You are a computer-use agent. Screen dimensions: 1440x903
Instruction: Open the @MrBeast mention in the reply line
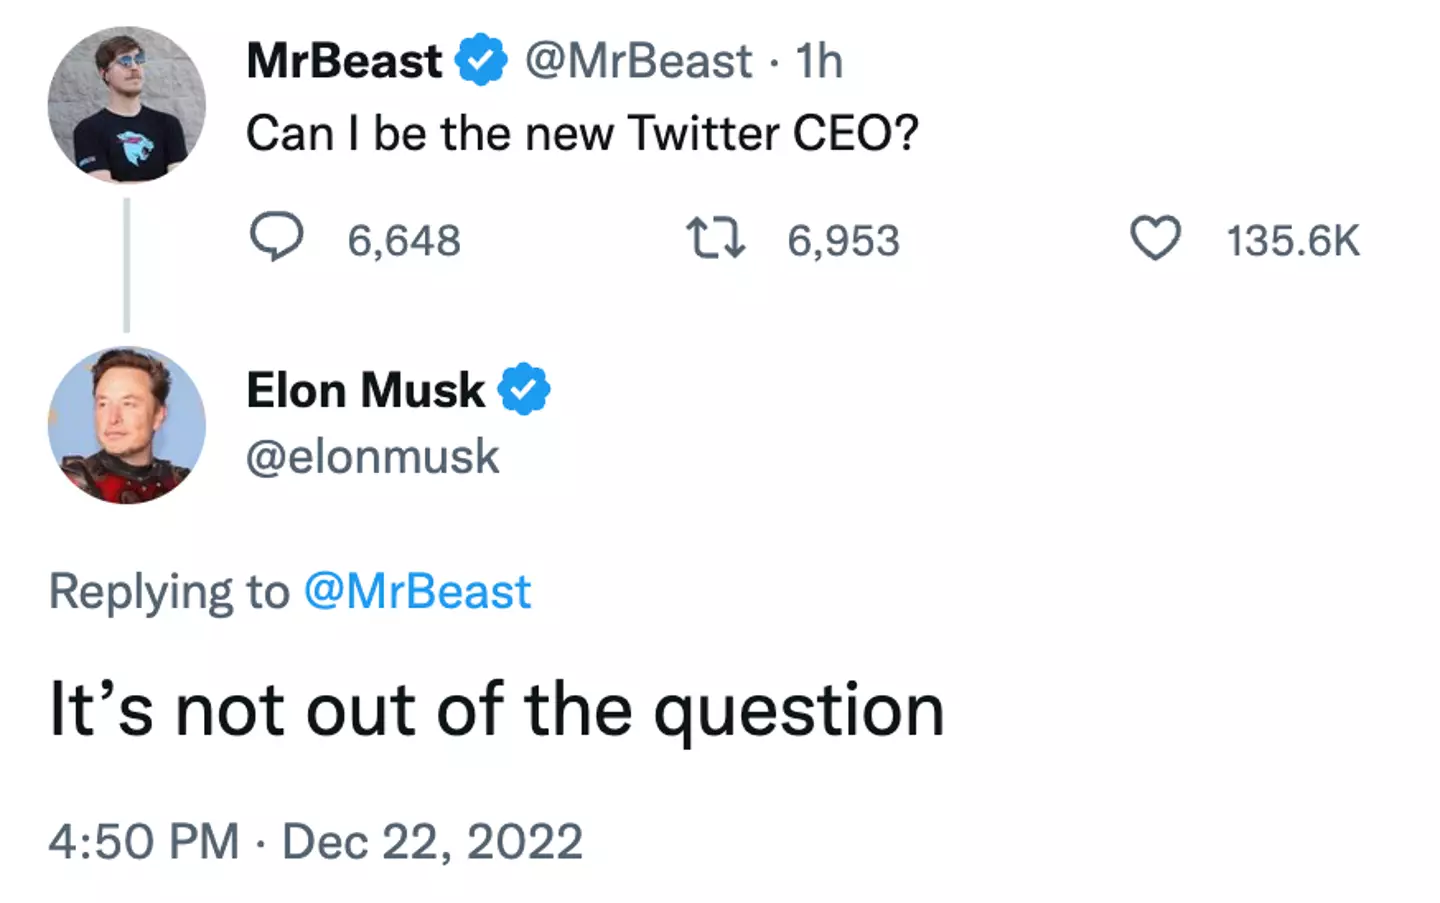[x=418, y=591]
